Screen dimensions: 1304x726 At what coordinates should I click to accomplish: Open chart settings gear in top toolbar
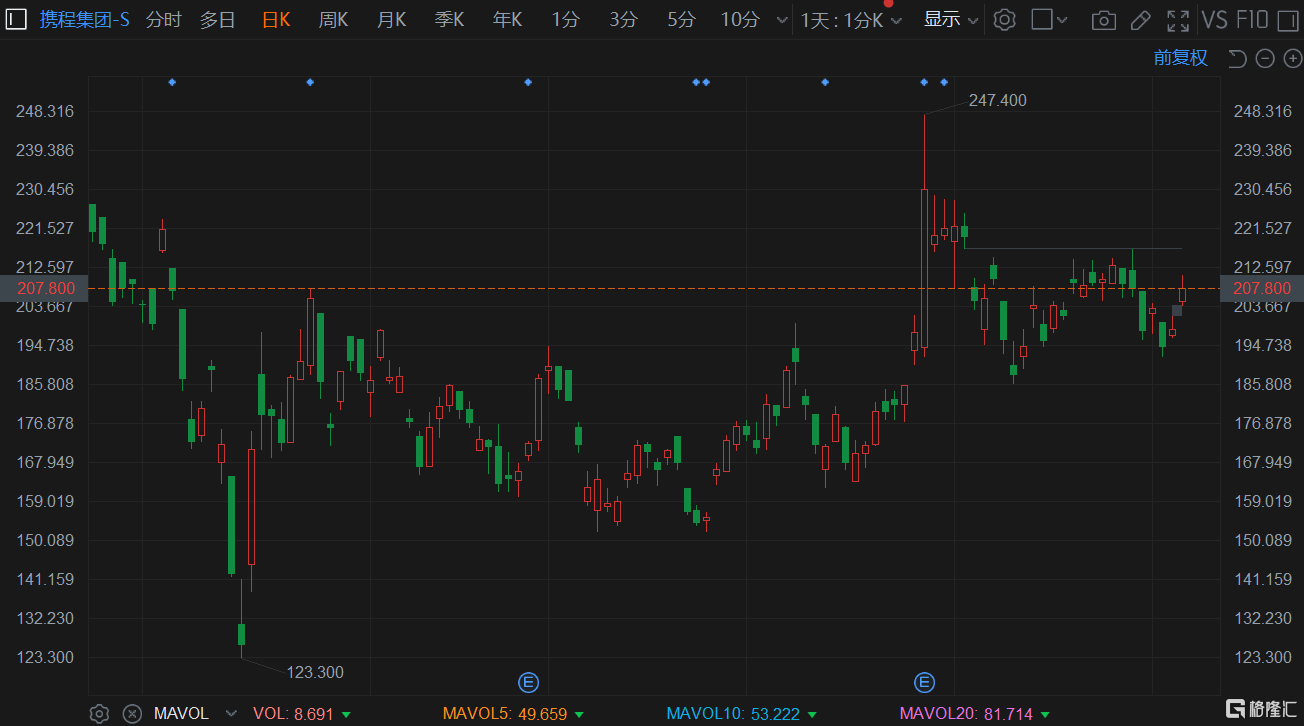[x=1005, y=20]
